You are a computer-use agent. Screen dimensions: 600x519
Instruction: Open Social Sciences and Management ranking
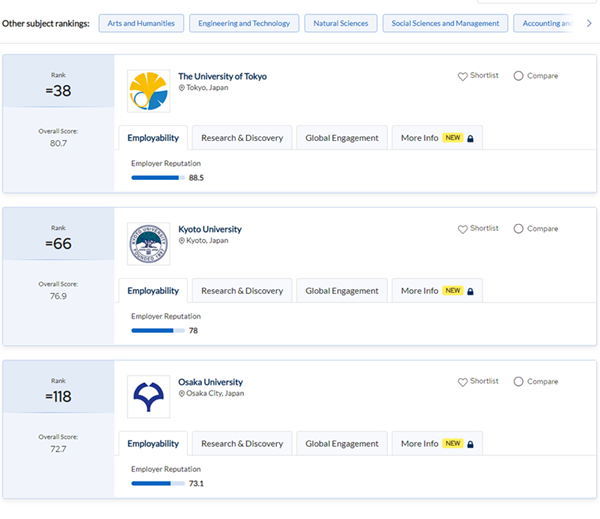pos(445,23)
